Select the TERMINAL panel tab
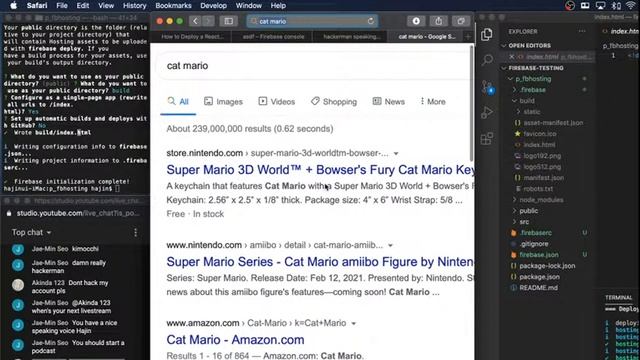The image size is (640, 360). (618, 298)
